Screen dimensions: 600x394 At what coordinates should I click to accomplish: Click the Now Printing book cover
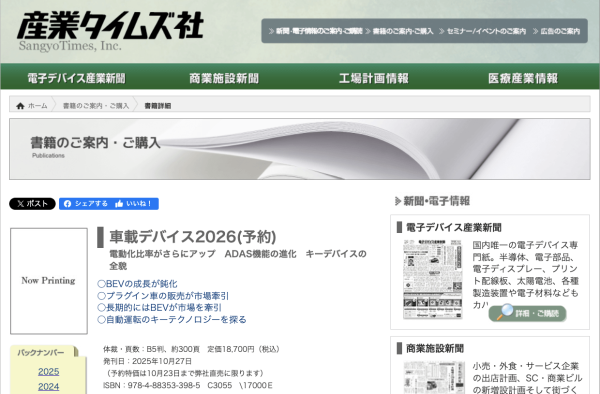[49, 281]
